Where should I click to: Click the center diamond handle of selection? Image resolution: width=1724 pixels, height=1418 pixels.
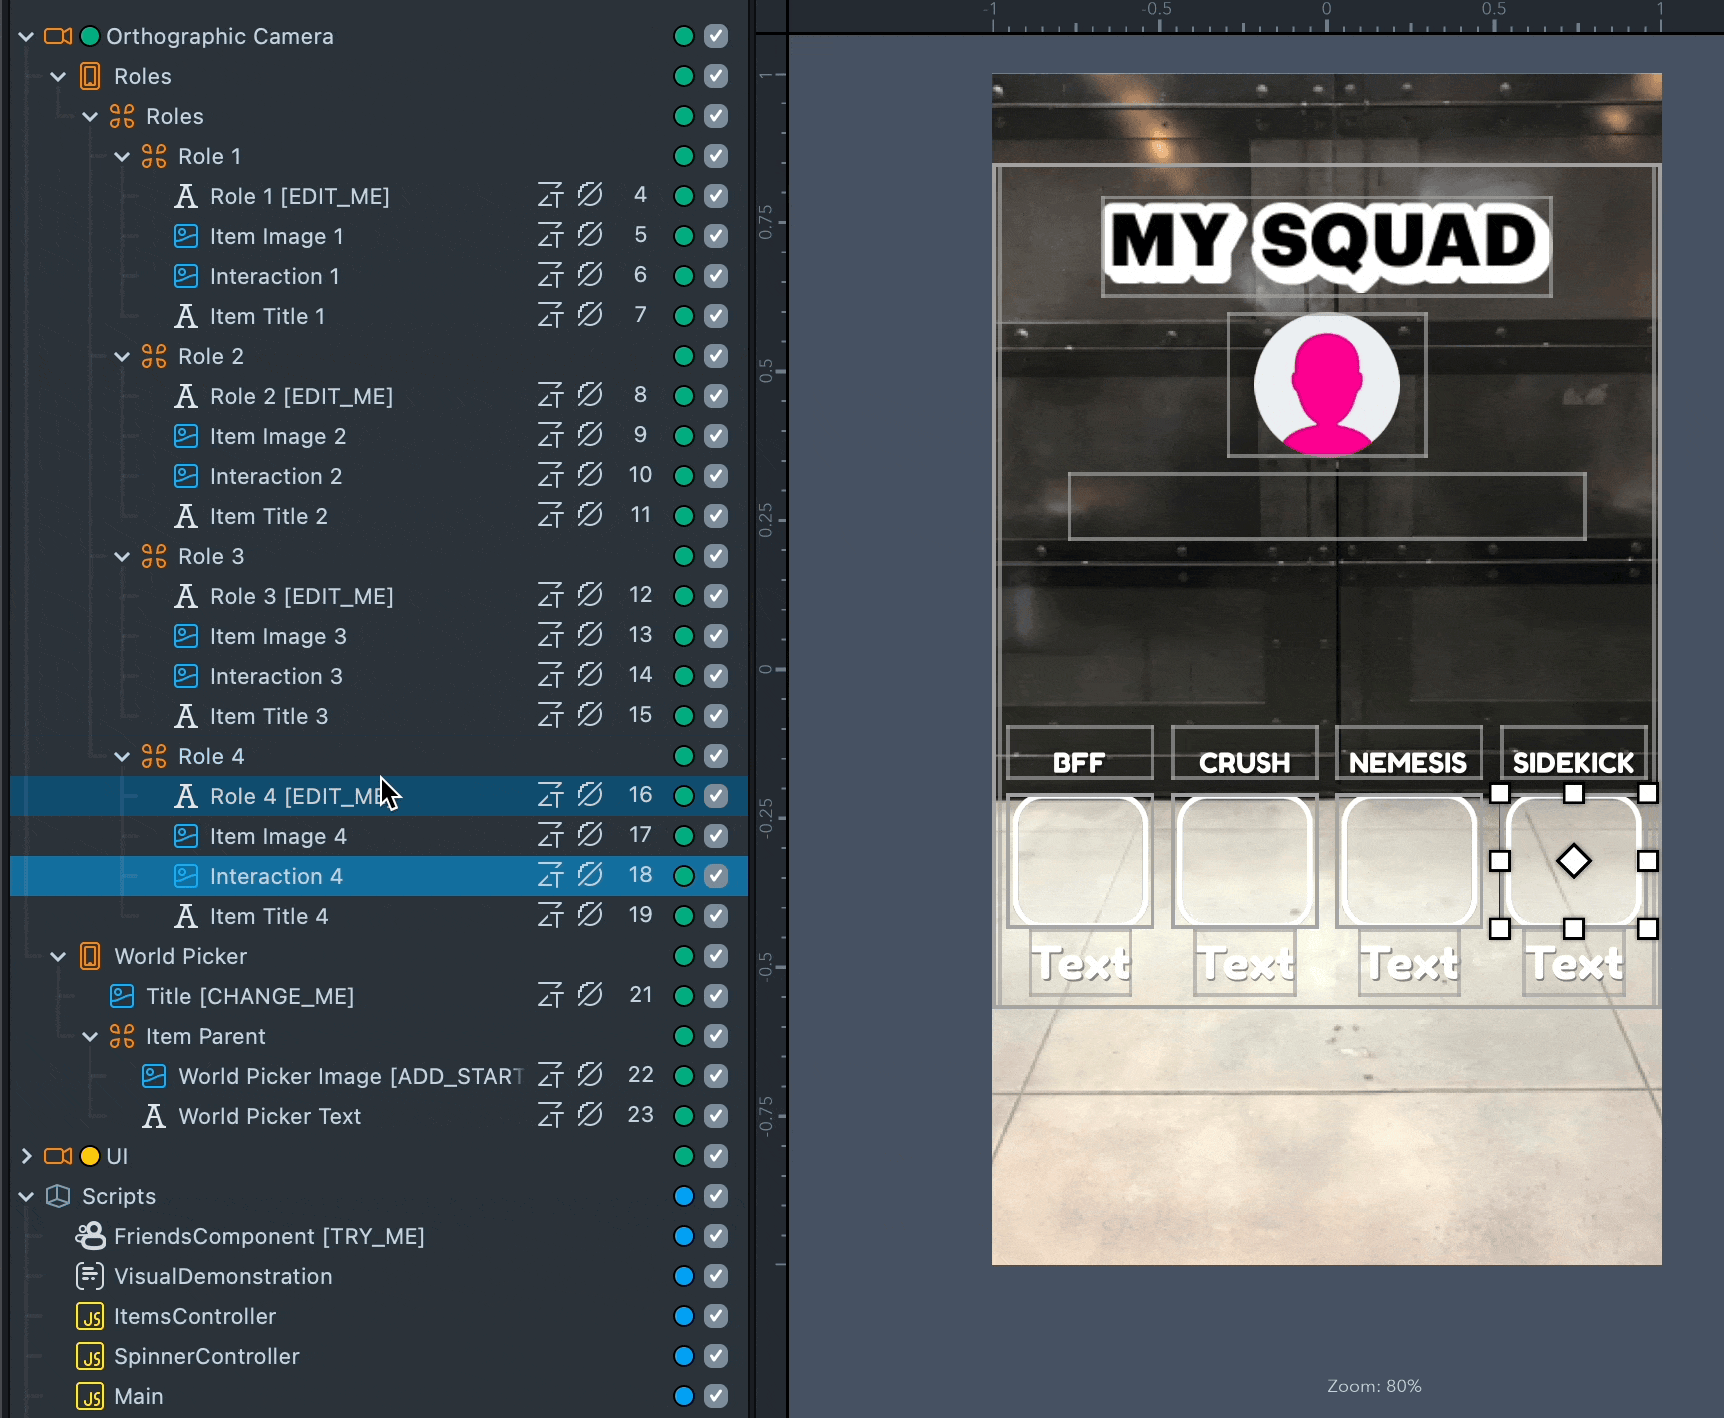pyautogui.click(x=1573, y=861)
